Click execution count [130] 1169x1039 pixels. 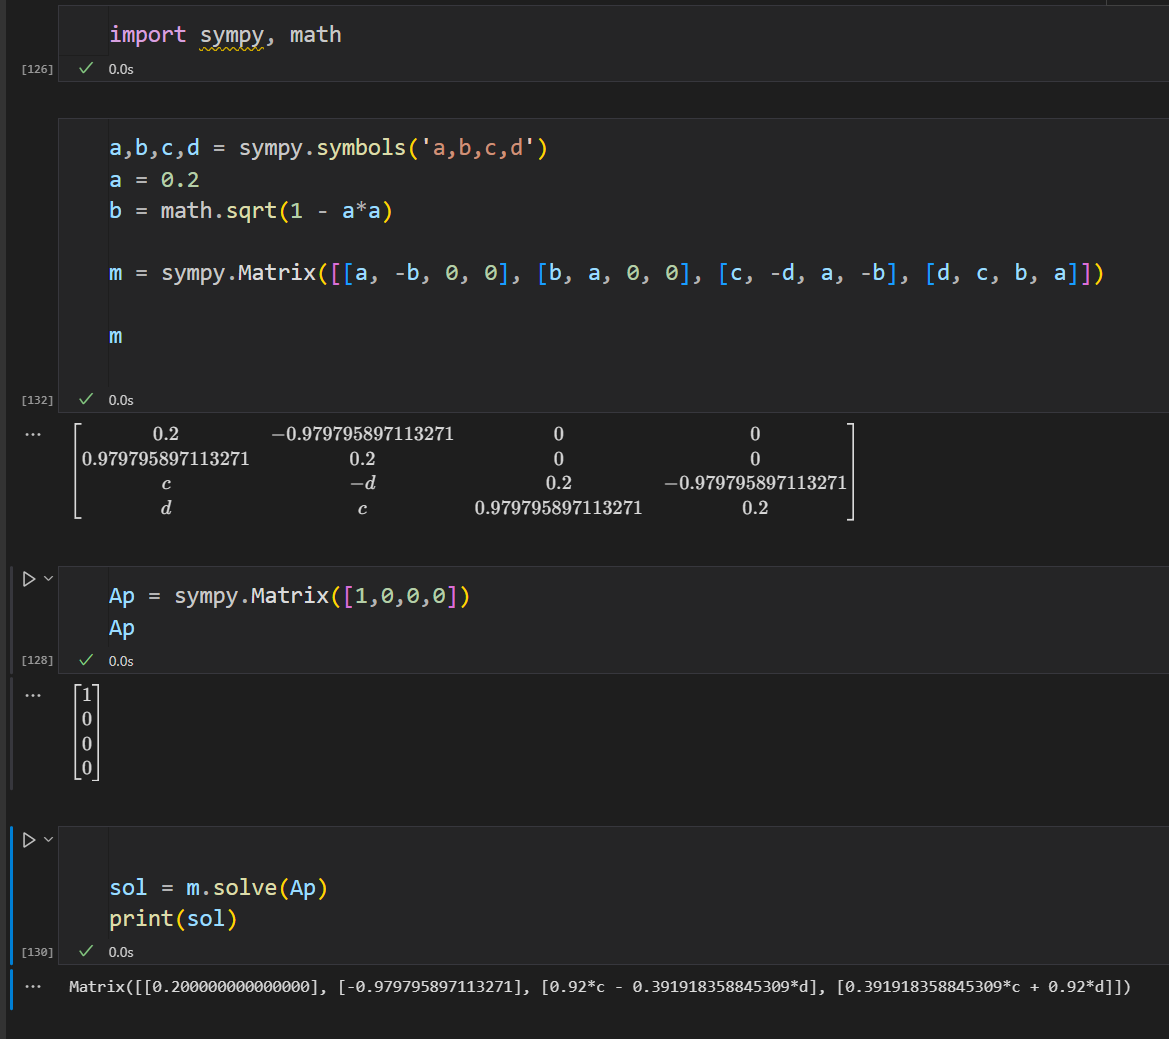pos(37,952)
